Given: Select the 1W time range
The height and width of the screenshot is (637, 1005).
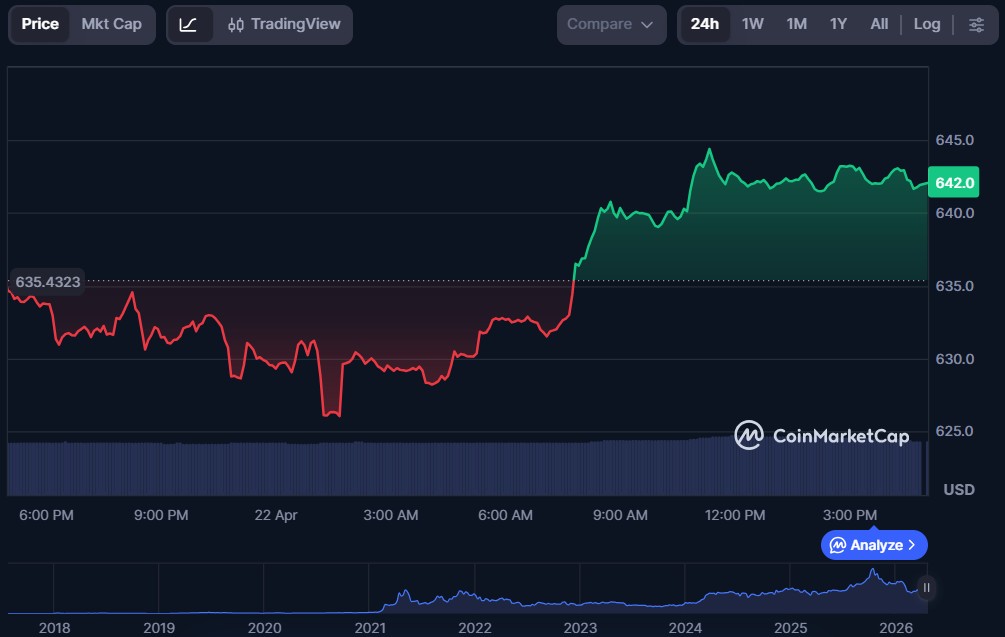Looking at the screenshot, I should point(752,24).
